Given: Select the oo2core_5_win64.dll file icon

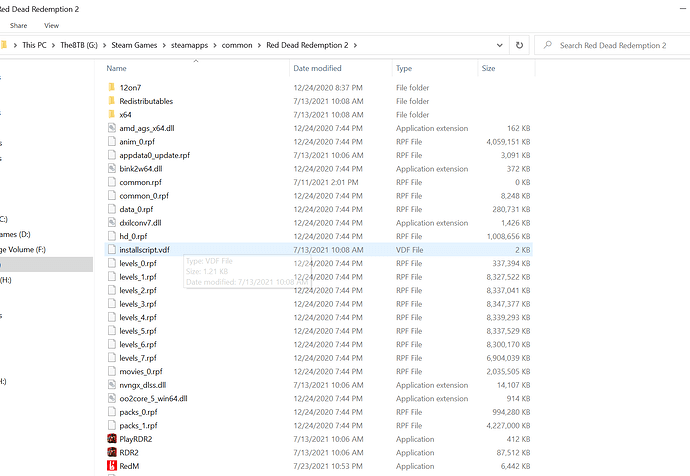Looking at the screenshot, I should point(112,398).
